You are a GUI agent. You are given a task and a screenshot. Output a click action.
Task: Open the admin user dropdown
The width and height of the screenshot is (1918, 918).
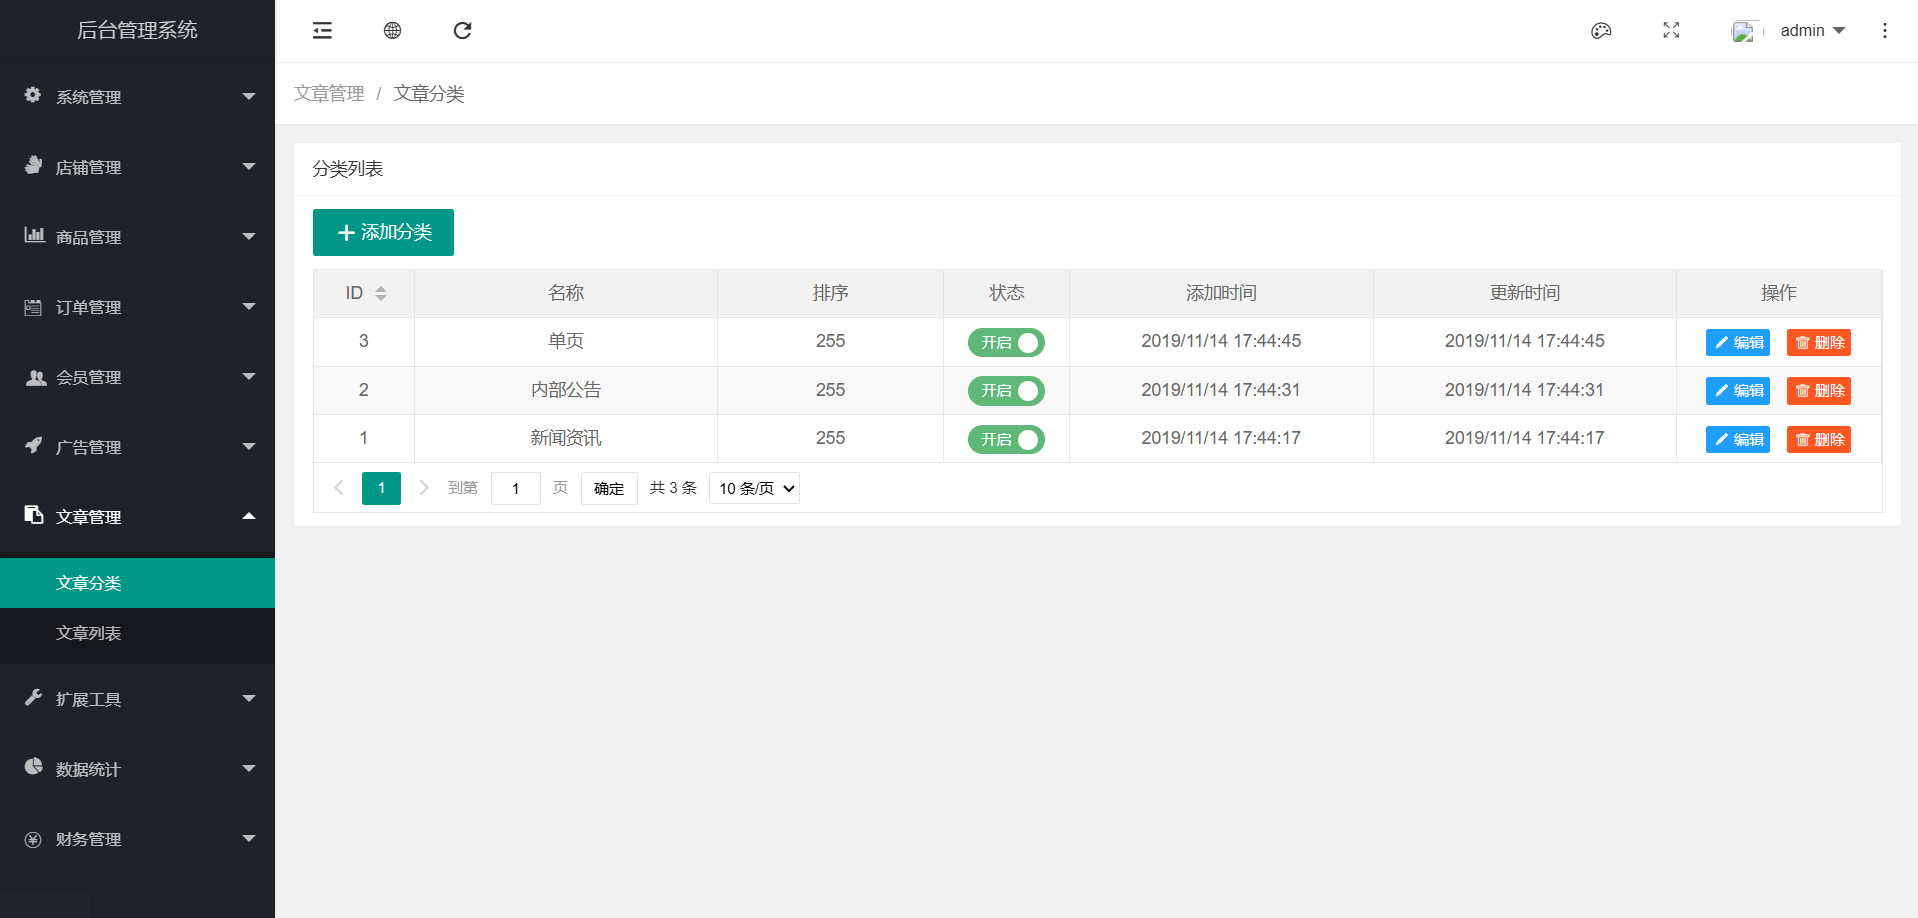1812,31
